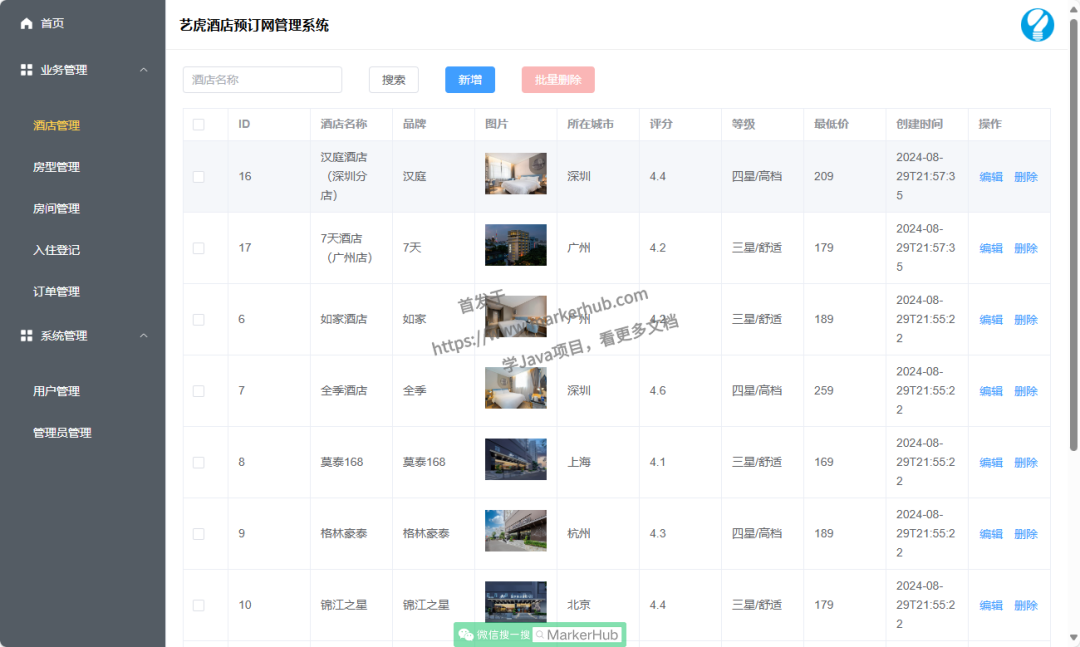The image size is (1080, 647).
Task: Edit the 全季酒店 row
Action: point(990,391)
